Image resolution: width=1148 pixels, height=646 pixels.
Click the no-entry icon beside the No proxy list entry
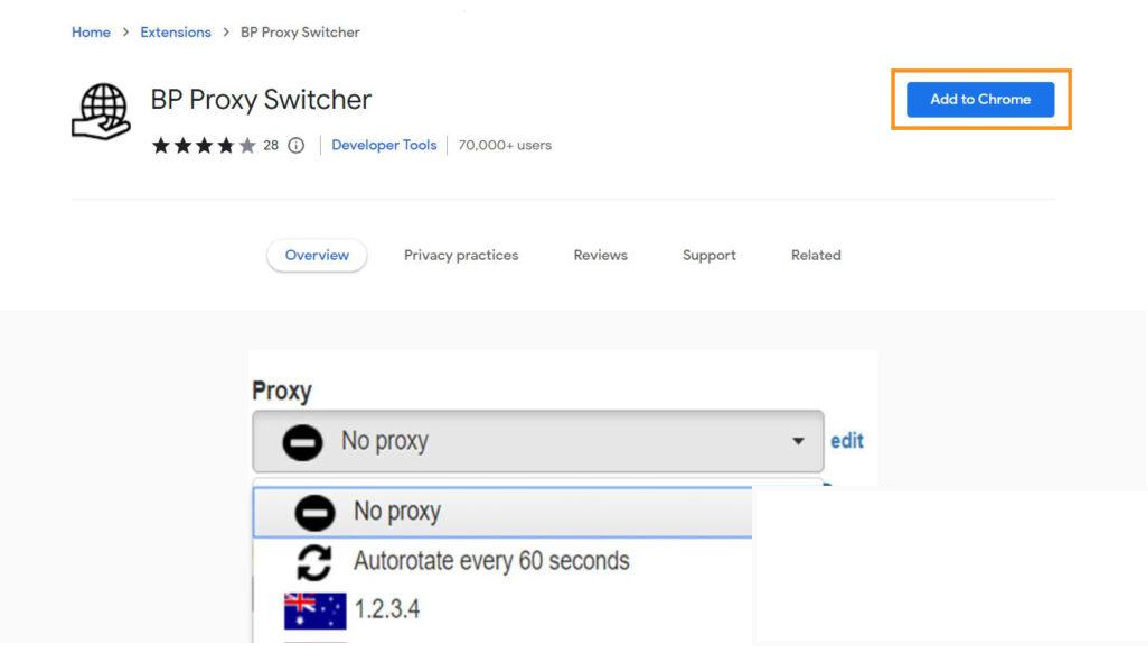(315, 512)
